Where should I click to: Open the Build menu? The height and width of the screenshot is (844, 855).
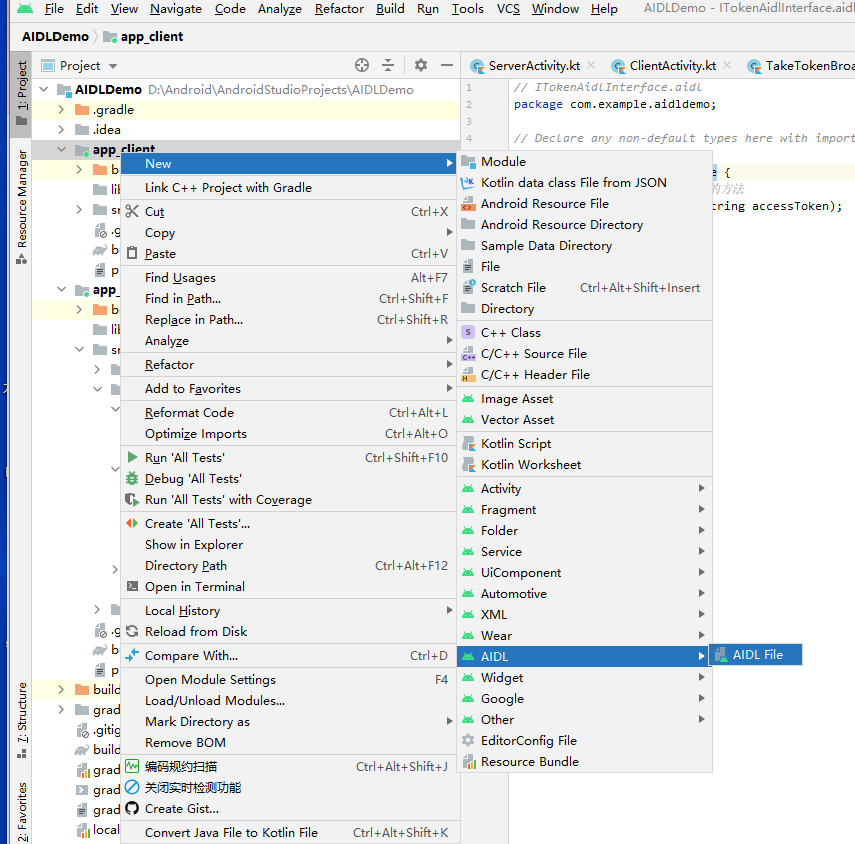[390, 9]
